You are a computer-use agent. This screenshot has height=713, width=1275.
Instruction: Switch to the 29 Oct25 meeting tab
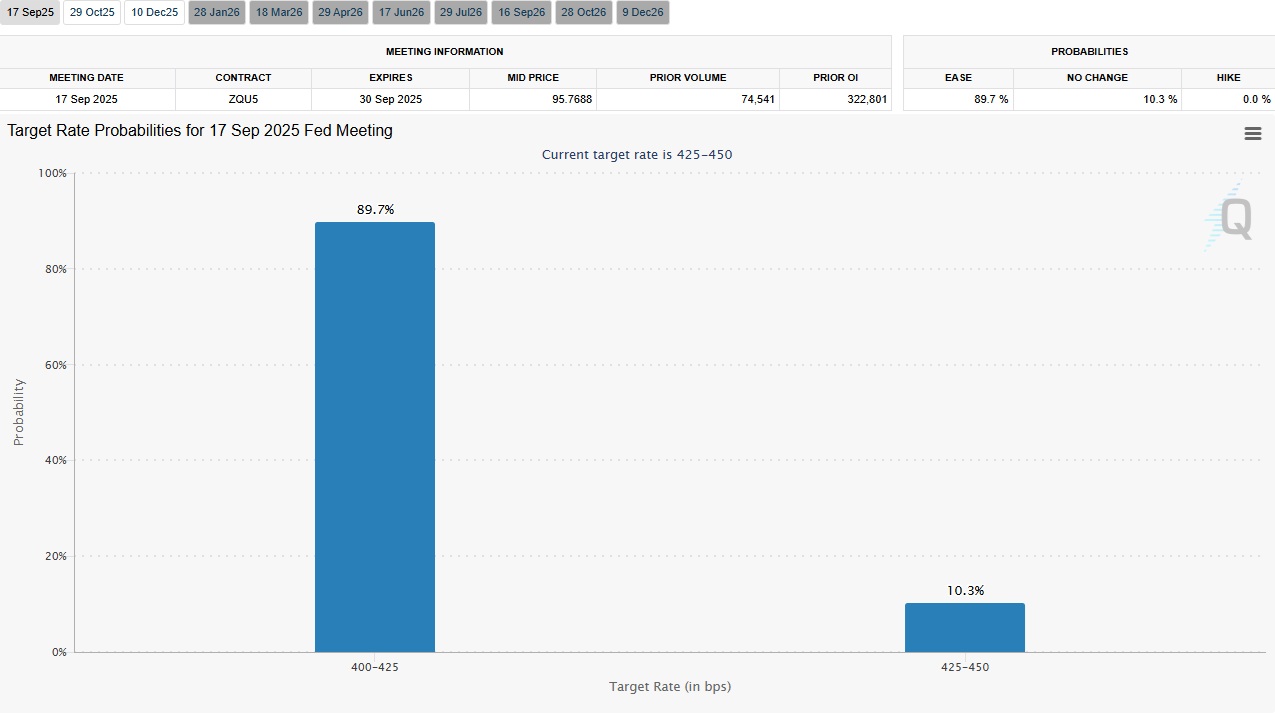(x=93, y=13)
